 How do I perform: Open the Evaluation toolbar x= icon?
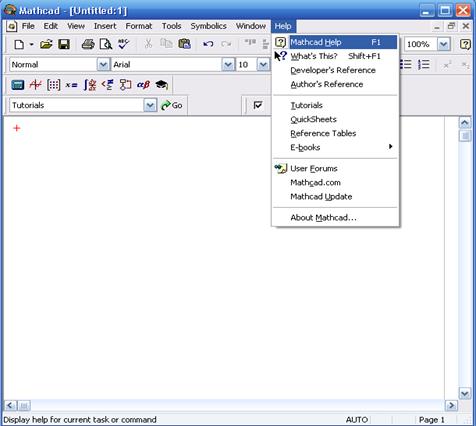71,85
